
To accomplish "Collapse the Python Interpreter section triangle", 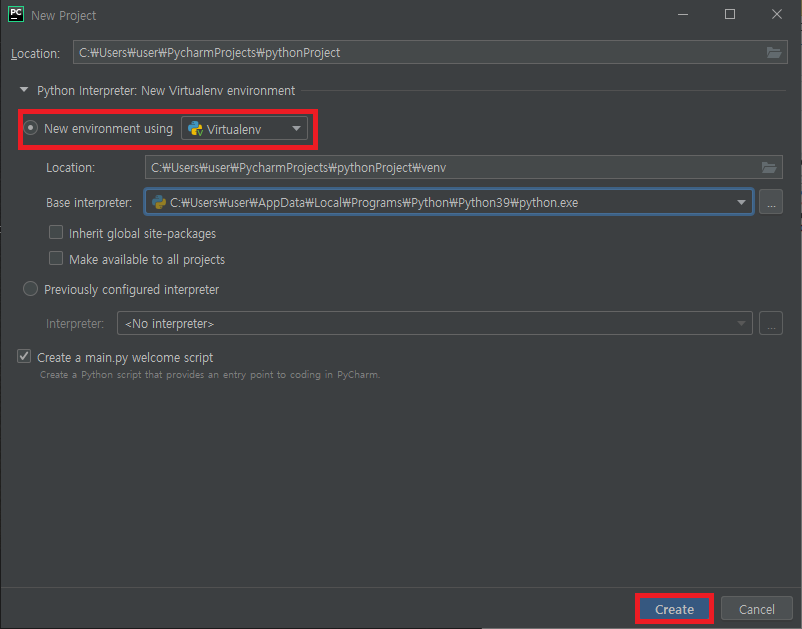I will (24, 90).
